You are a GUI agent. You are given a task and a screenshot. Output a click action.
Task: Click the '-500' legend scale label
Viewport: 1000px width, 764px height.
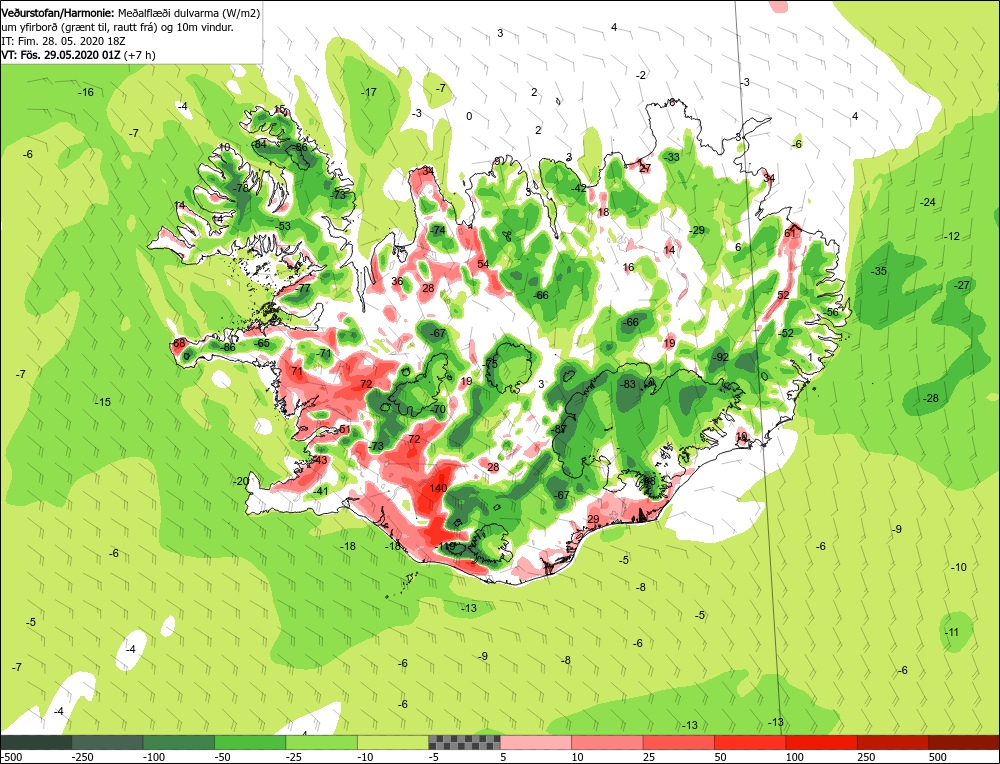click(11, 757)
